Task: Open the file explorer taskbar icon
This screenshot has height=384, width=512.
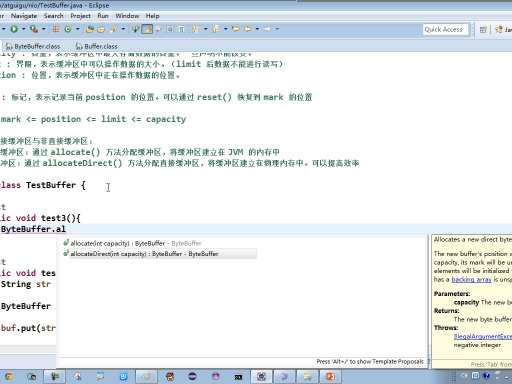Action: tap(307, 377)
